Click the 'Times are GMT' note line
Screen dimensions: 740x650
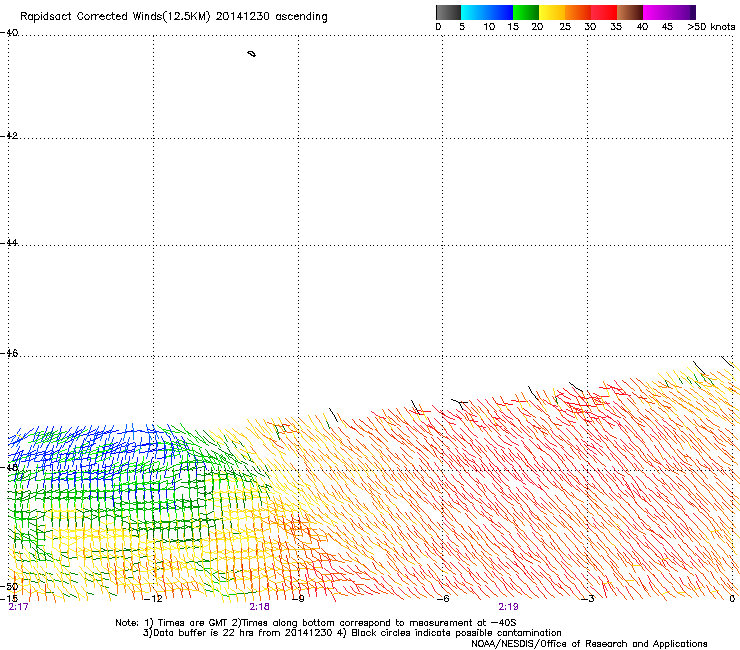[x=315, y=623]
